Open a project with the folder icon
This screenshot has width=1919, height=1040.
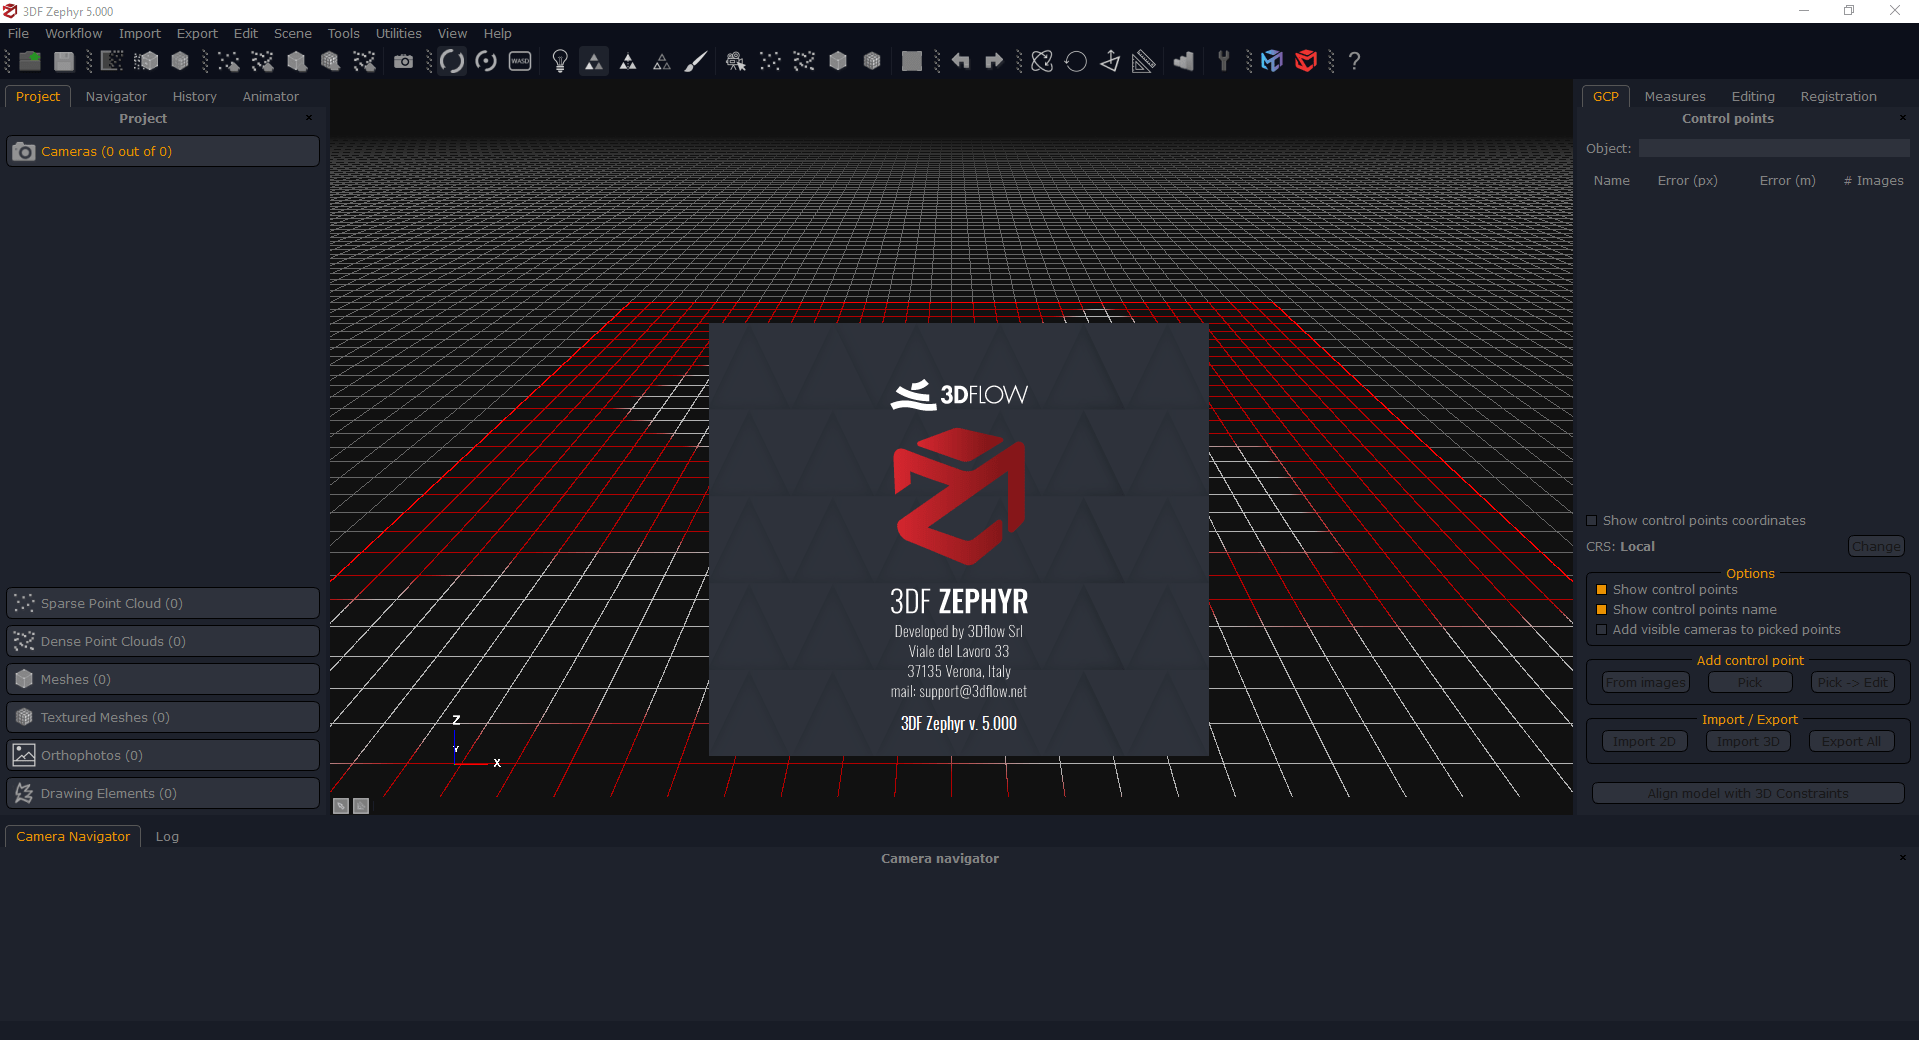point(30,61)
